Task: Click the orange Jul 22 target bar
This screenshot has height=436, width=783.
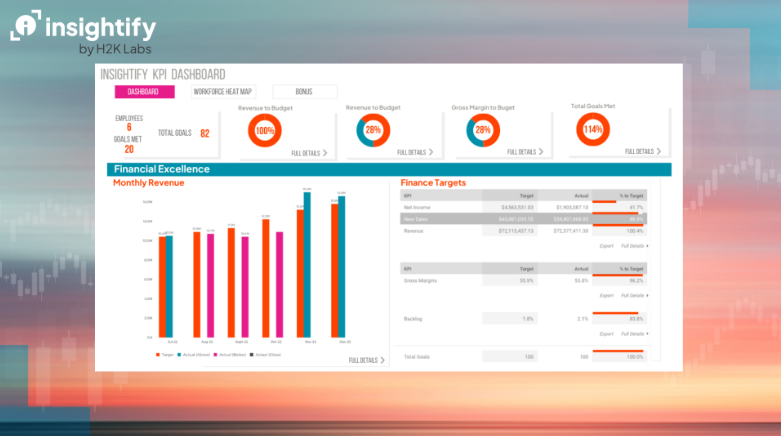Action: click(162, 287)
